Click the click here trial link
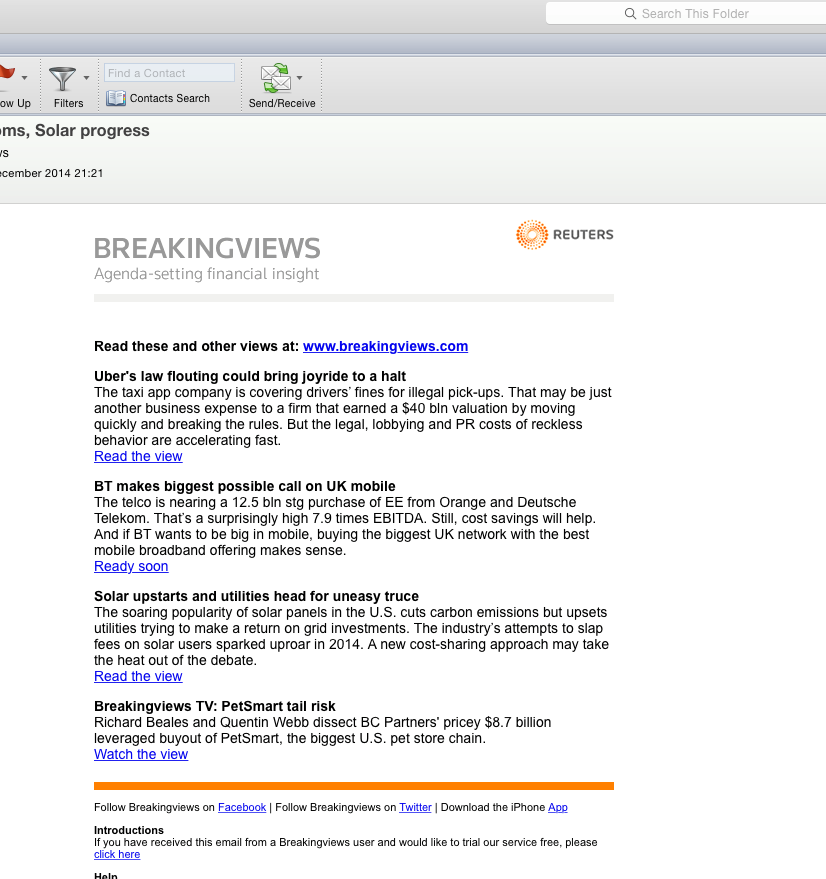Viewport: 826px width, 879px height. pyautogui.click(x=117, y=854)
